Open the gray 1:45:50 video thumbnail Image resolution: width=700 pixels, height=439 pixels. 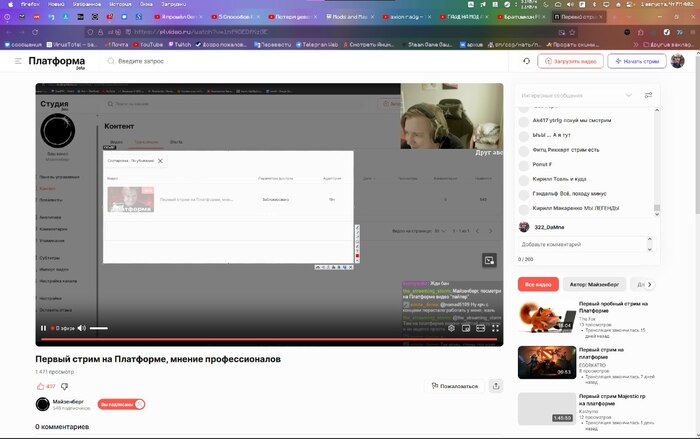point(547,409)
